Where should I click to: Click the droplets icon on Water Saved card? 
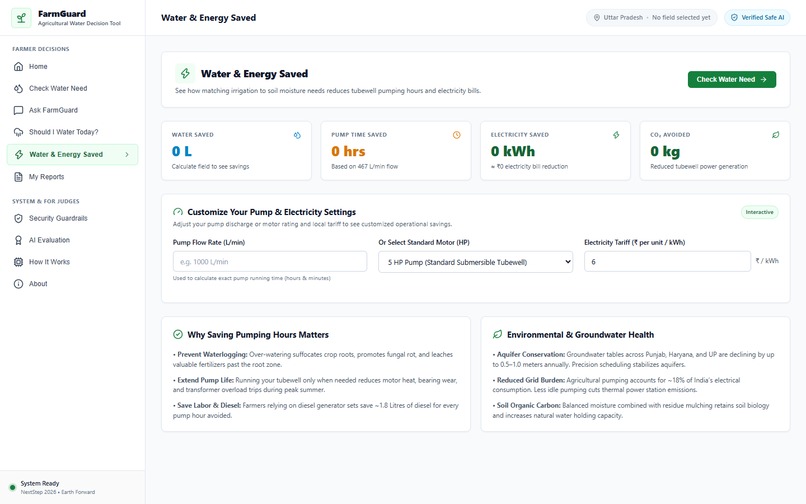tap(297, 135)
